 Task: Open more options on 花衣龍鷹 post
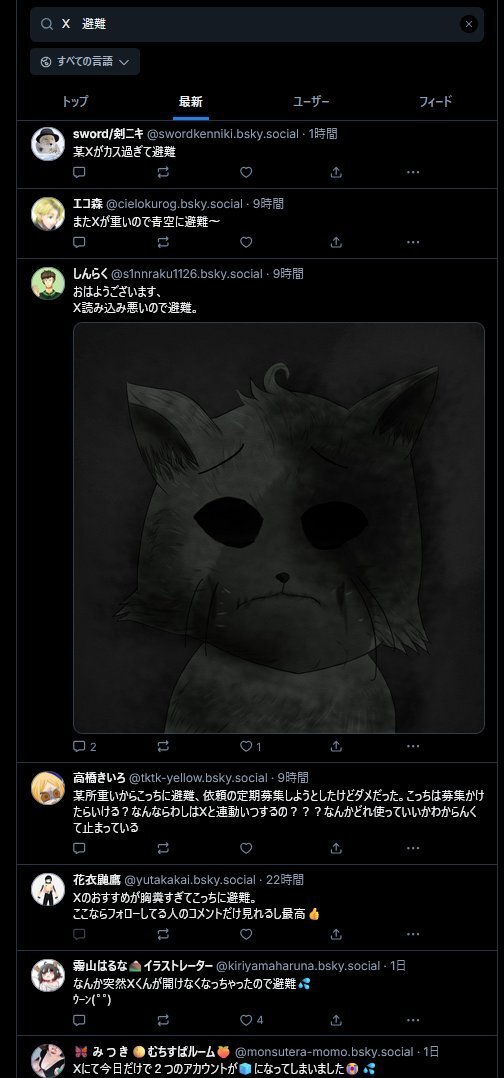point(413,934)
